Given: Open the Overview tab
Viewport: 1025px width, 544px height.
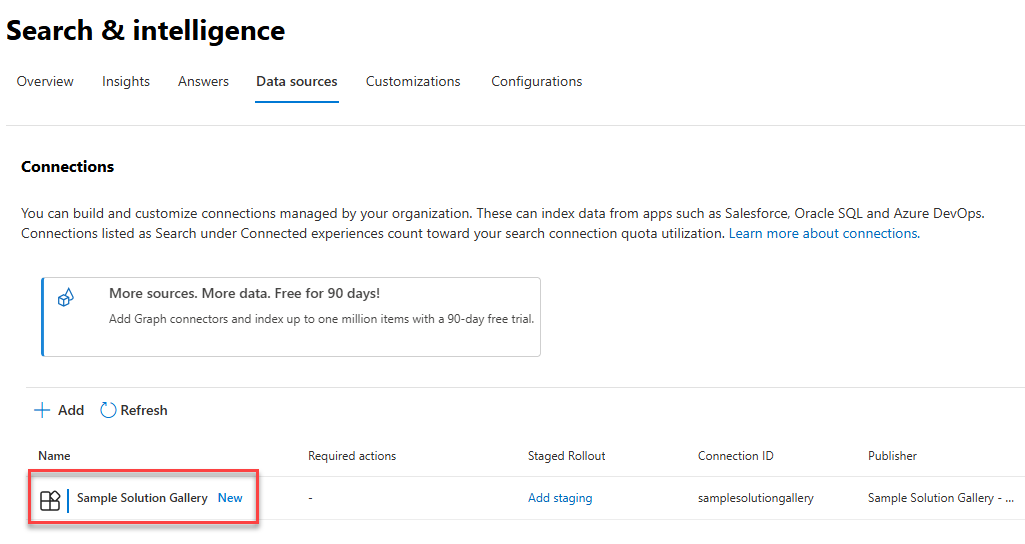Looking at the screenshot, I should 45,81.
